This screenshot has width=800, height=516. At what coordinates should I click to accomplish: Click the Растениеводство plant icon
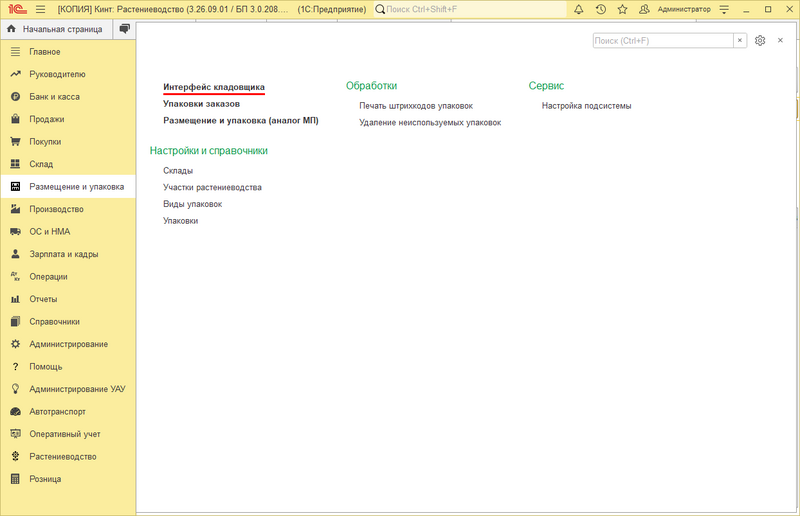[x=15, y=456]
